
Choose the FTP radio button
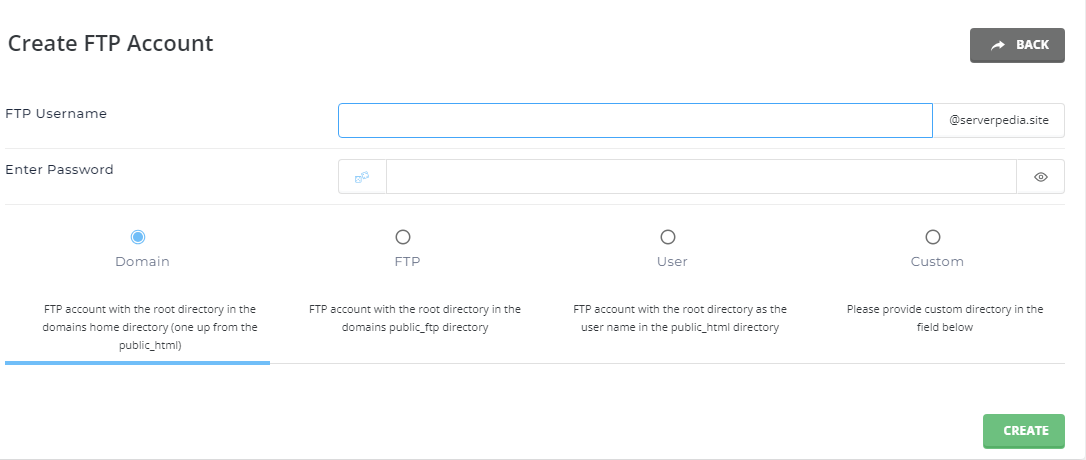(403, 237)
